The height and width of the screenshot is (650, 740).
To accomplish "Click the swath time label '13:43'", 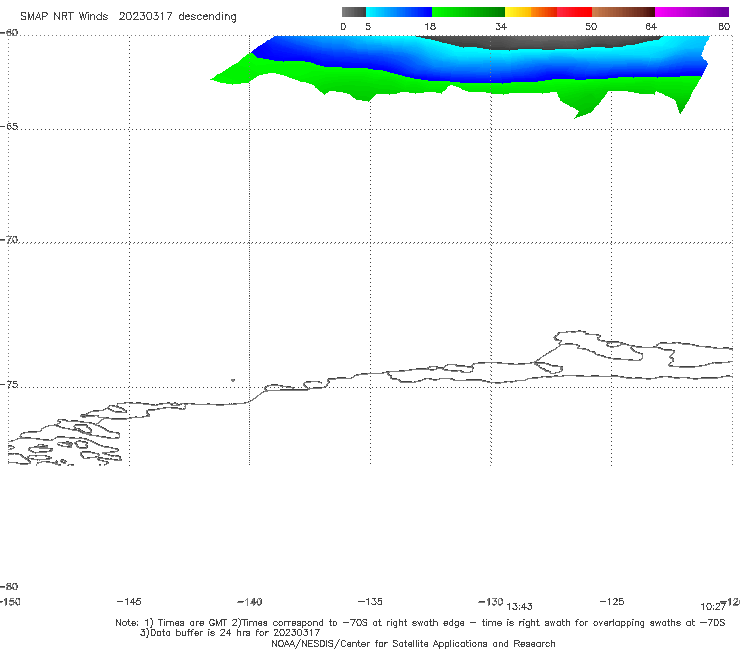I will (x=519, y=607).
